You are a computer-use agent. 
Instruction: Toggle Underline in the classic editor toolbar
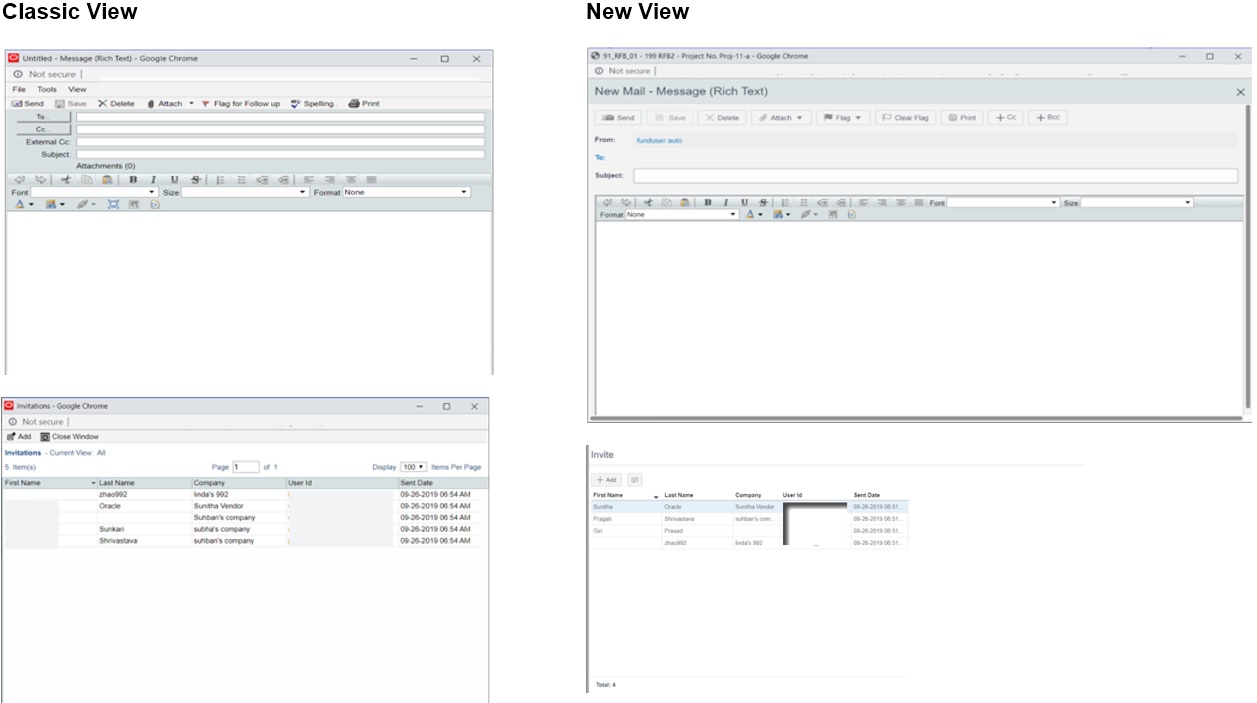(174, 180)
